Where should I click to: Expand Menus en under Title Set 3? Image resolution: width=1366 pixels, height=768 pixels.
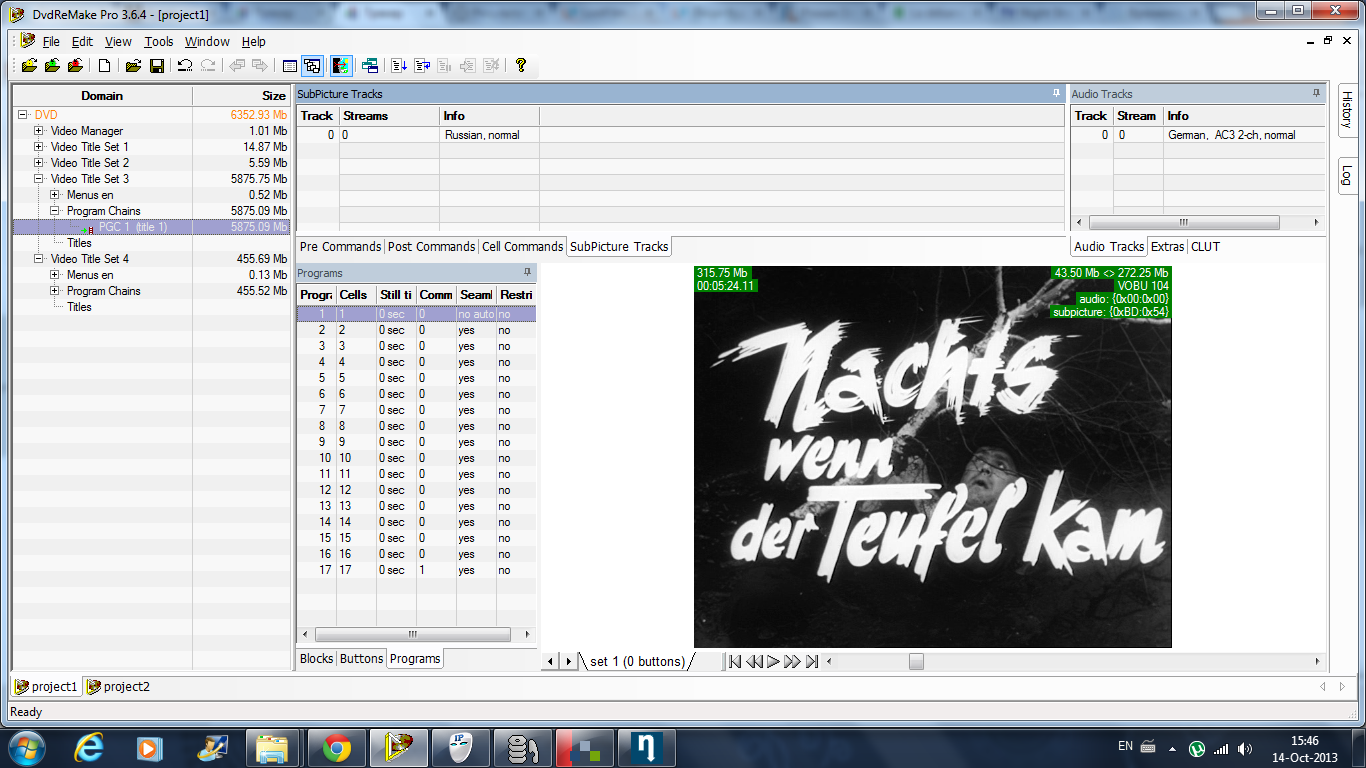[55, 195]
